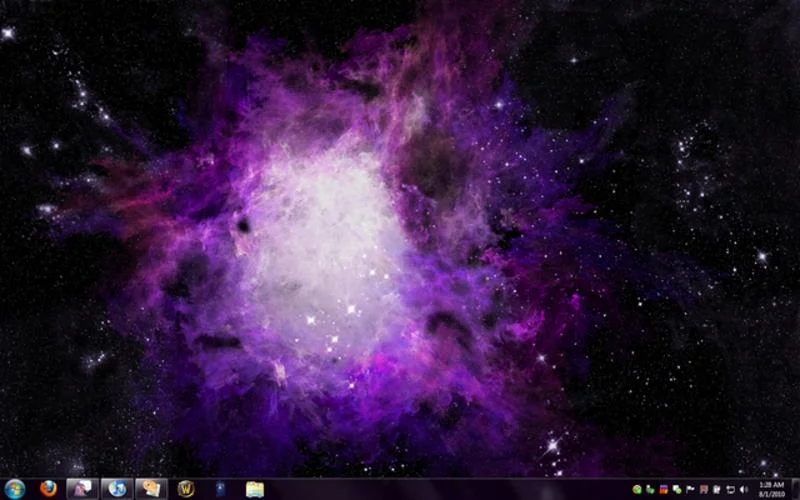
Task: Open the Action Center flag icon
Action: click(x=690, y=489)
